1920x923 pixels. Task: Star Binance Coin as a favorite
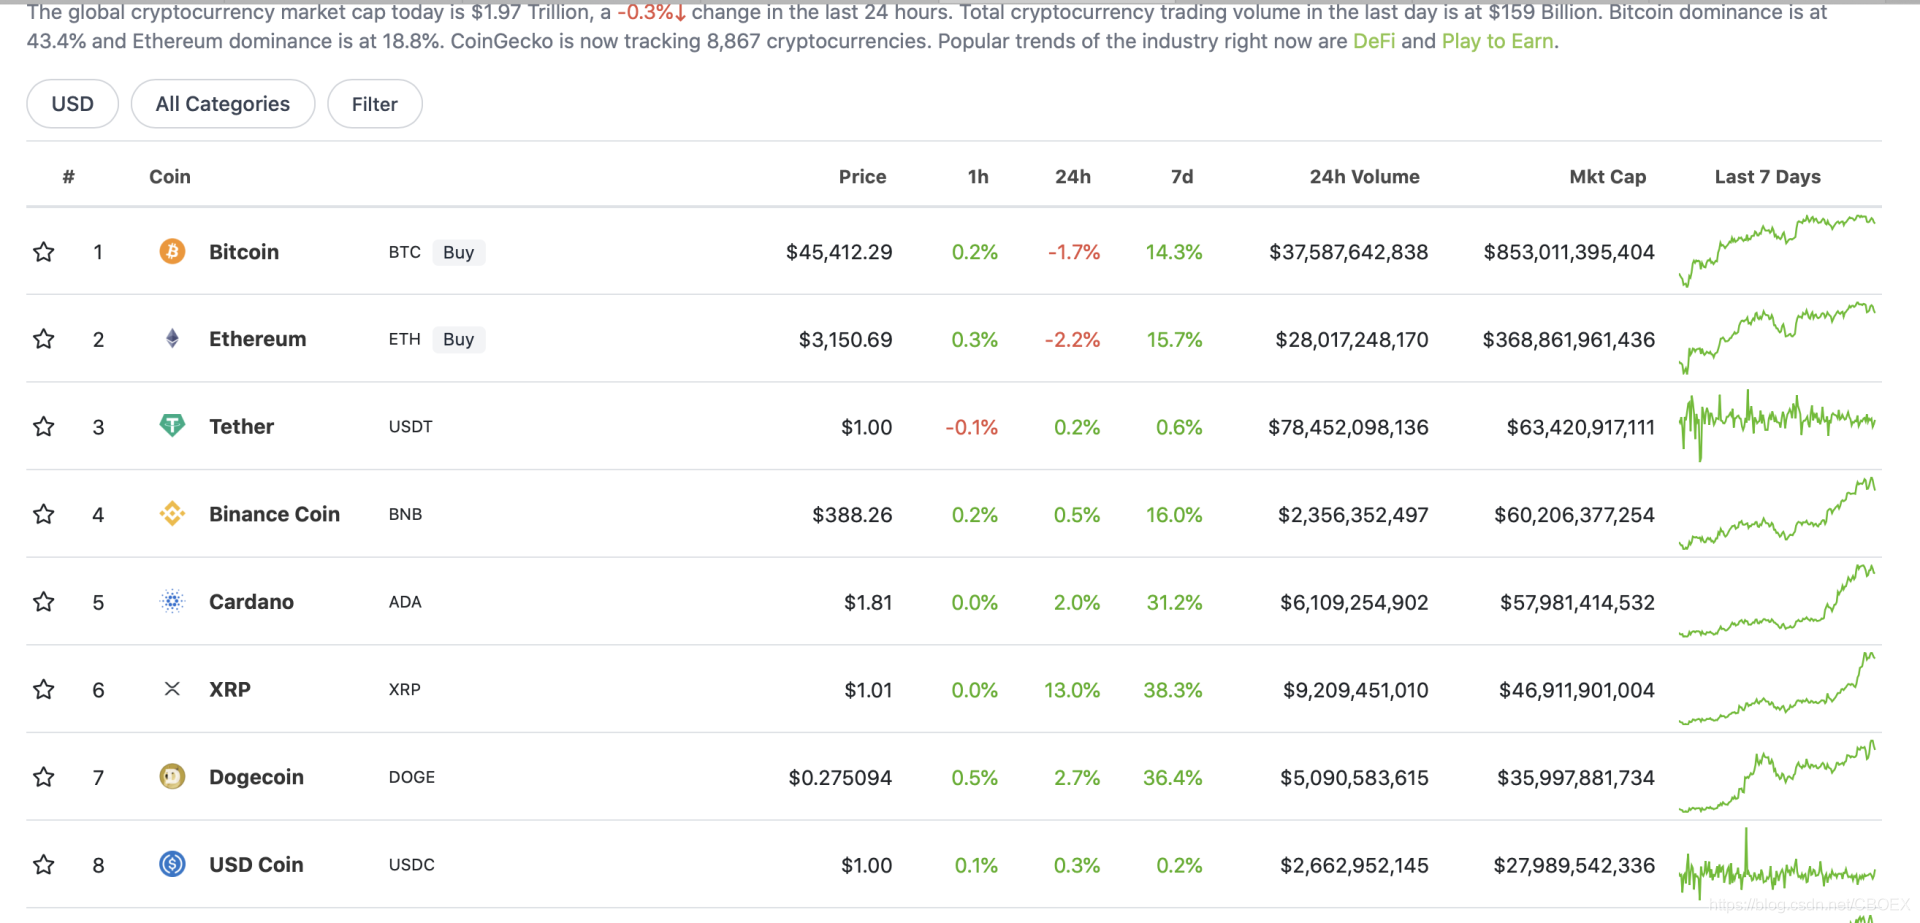click(x=44, y=514)
